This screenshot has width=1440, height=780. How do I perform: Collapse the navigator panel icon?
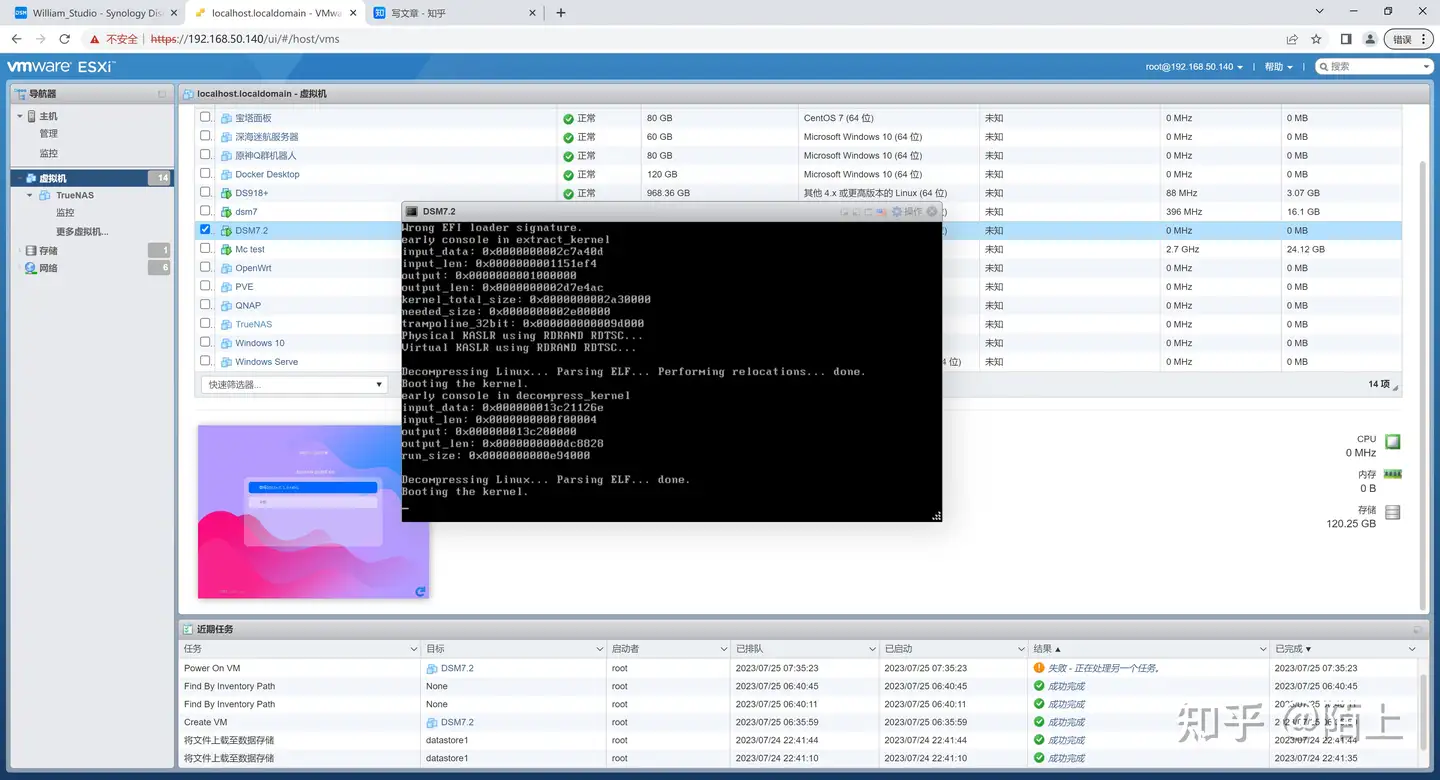pos(162,94)
